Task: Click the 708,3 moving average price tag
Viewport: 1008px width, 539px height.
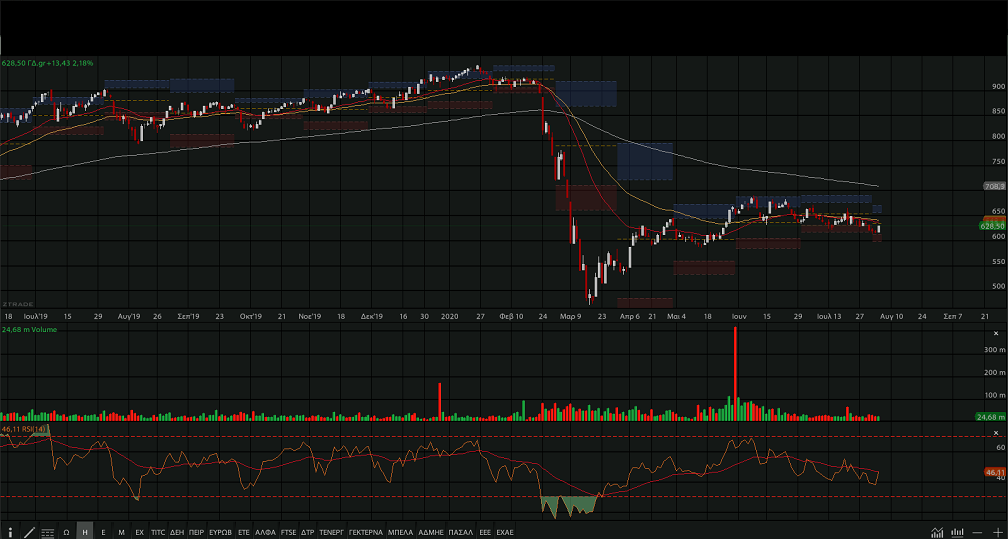Action: (994, 186)
